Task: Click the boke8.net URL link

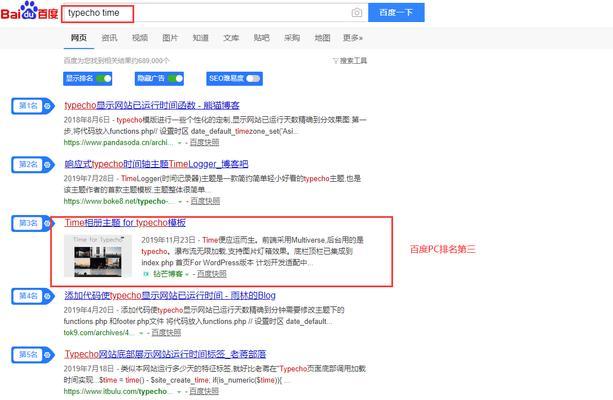Action: (x=118, y=201)
